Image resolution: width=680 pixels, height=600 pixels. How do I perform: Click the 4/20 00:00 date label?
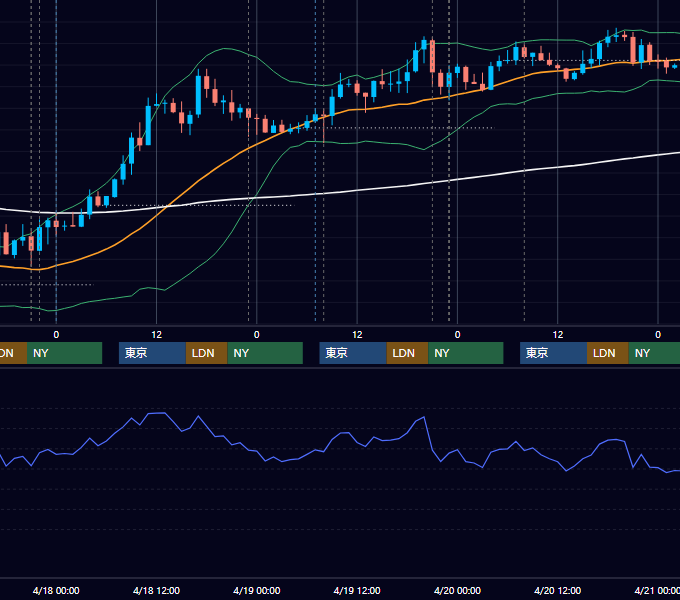tap(457, 590)
